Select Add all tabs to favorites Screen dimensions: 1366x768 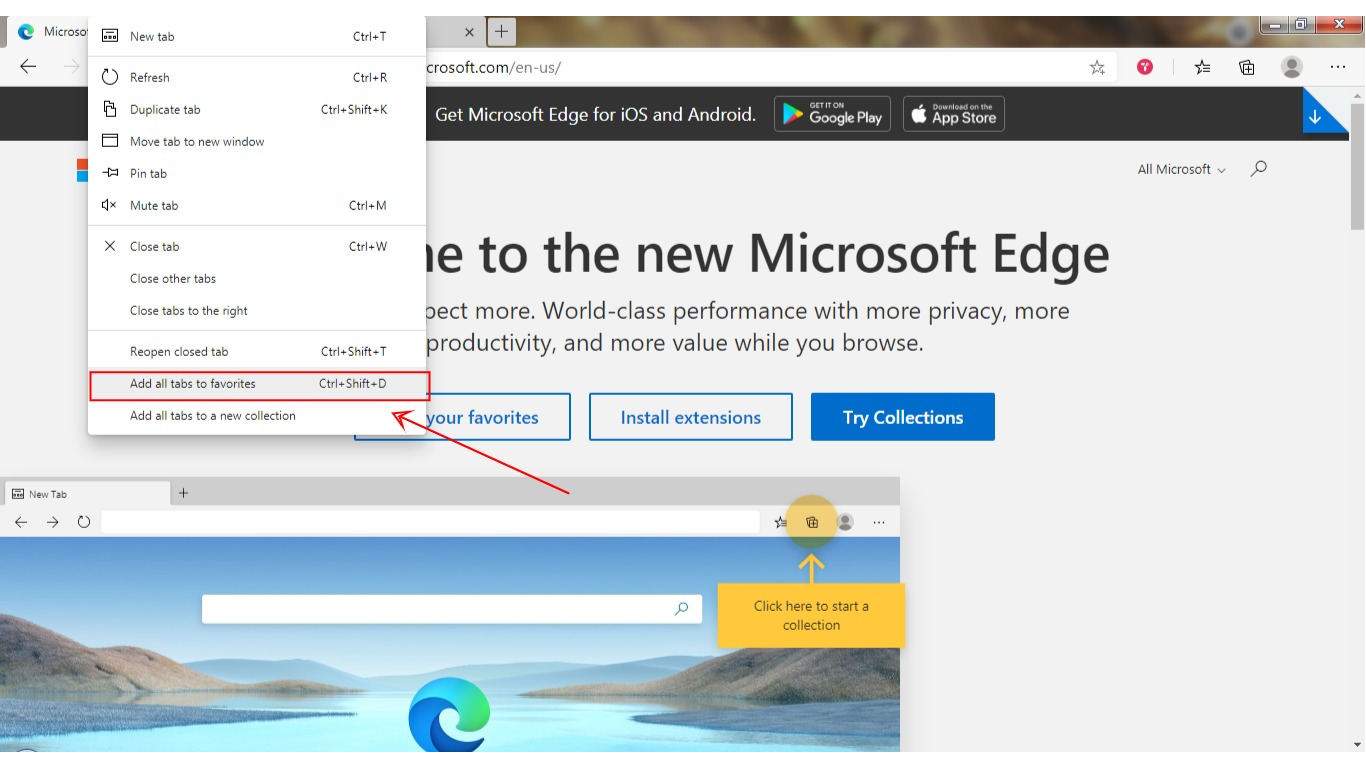pos(257,383)
